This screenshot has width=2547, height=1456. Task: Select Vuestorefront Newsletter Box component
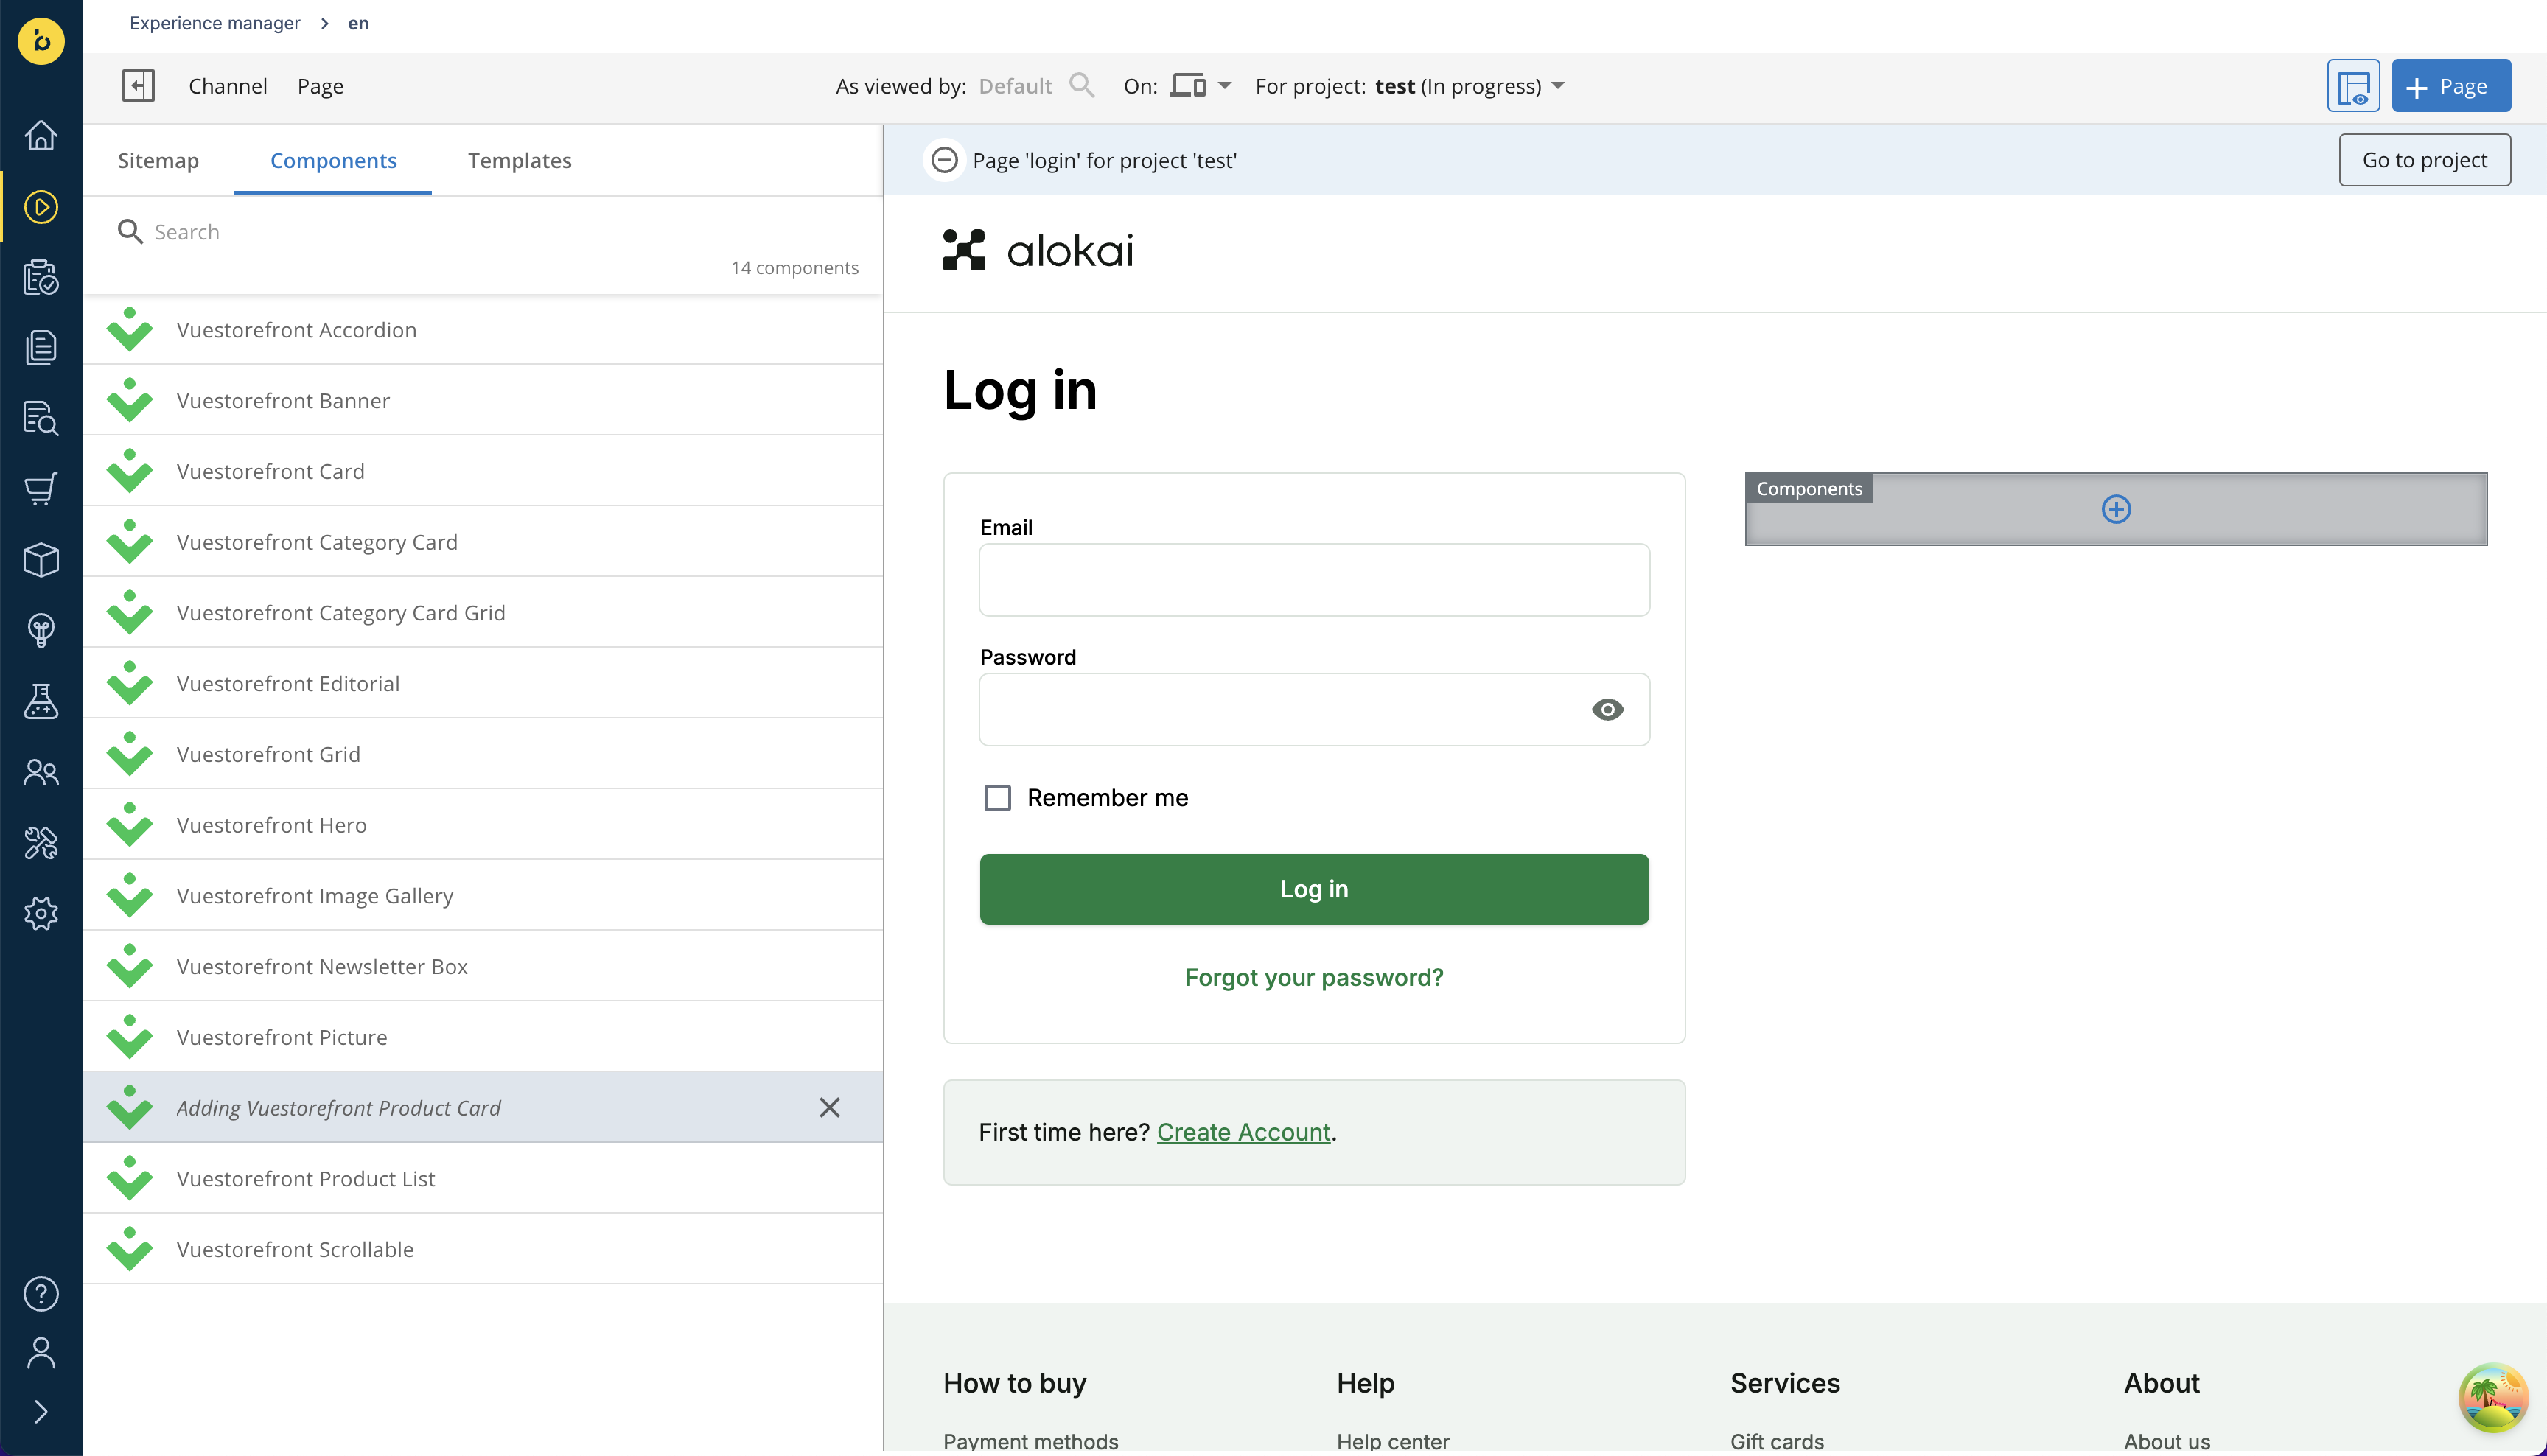point(483,966)
